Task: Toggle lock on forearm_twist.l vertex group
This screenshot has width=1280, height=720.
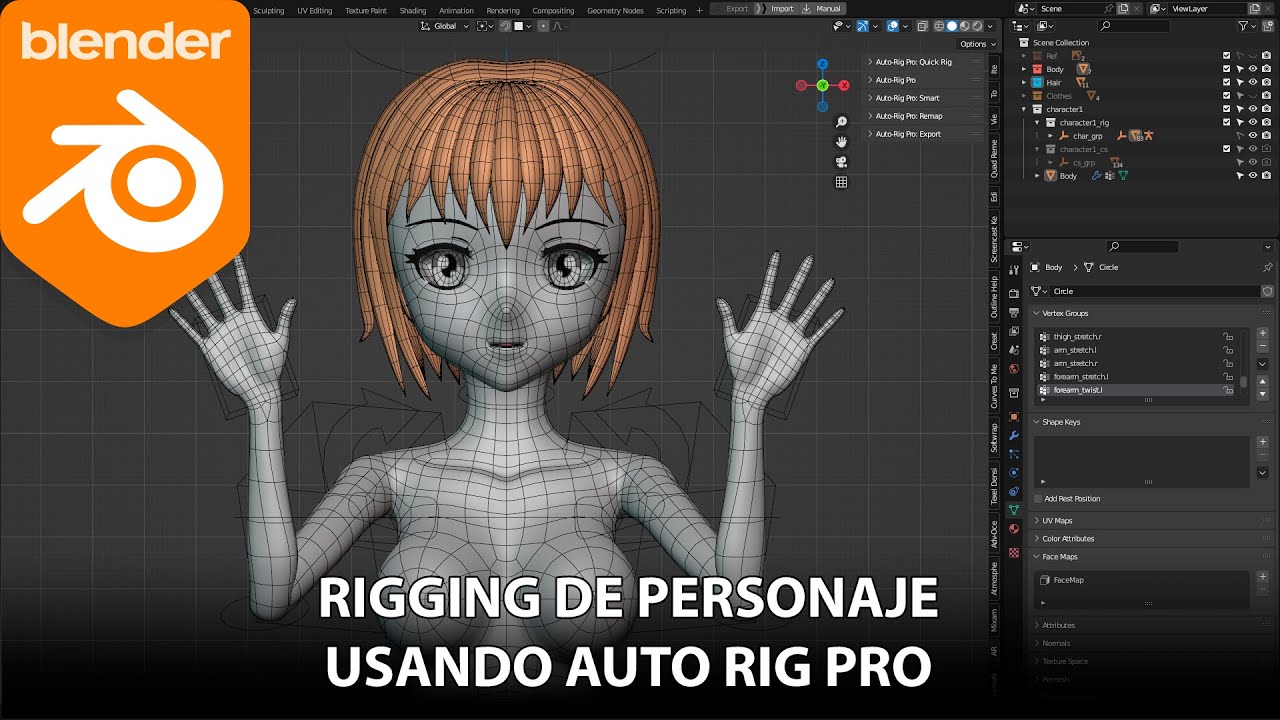Action: pos(1228,390)
